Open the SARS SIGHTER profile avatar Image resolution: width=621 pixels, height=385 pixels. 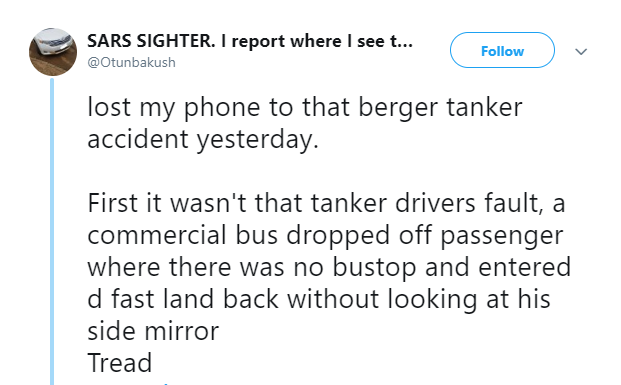[x=53, y=52]
